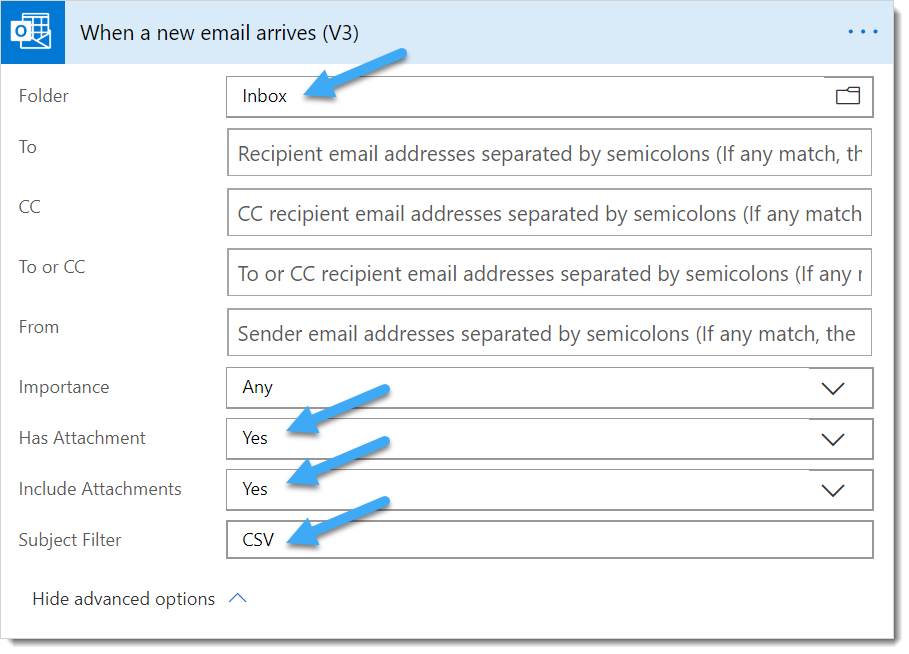Image resolution: width=909 pixels, height=654 pixels.
Task: Select the Importance field showing Any
Action: click(x=550, y=388)
